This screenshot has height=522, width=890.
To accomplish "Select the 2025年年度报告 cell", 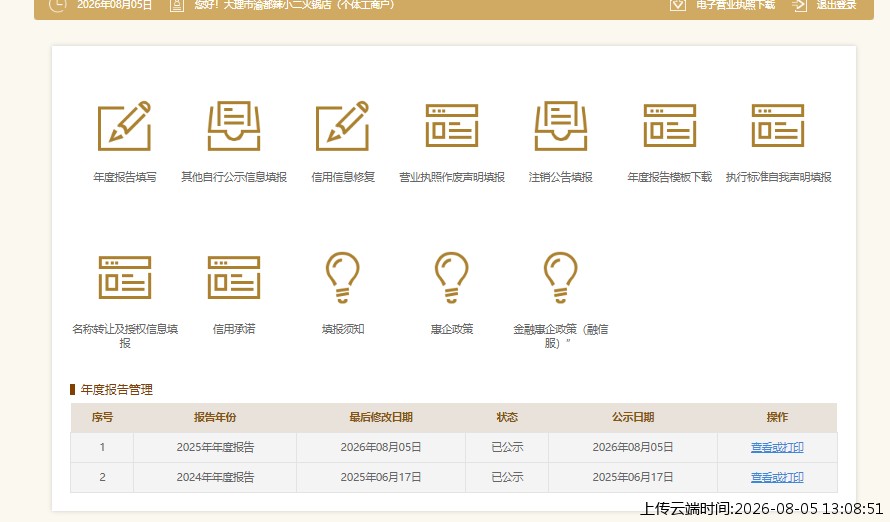I will pyautogui.click(x=215, y=447).
